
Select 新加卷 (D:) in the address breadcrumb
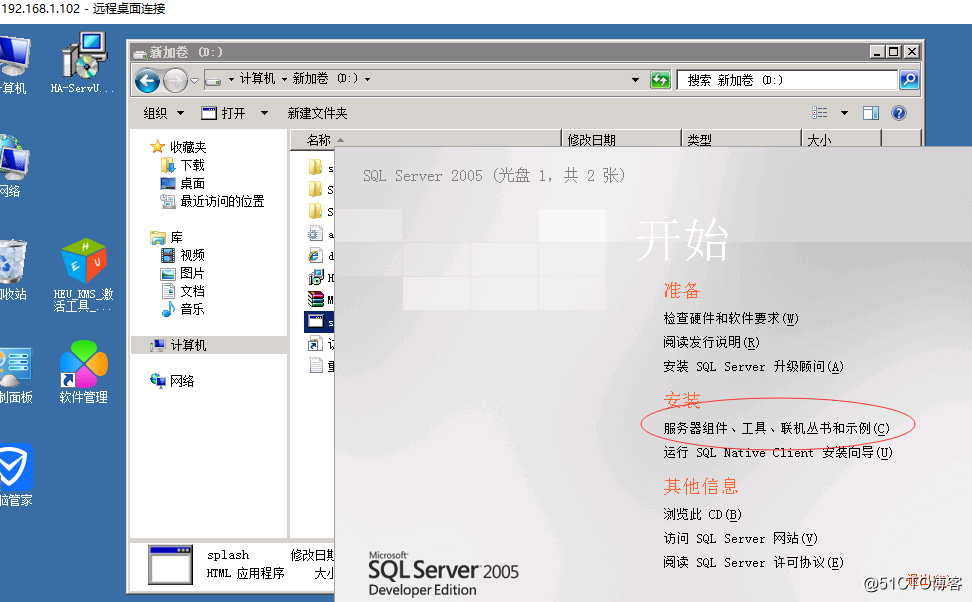point(325,78)
